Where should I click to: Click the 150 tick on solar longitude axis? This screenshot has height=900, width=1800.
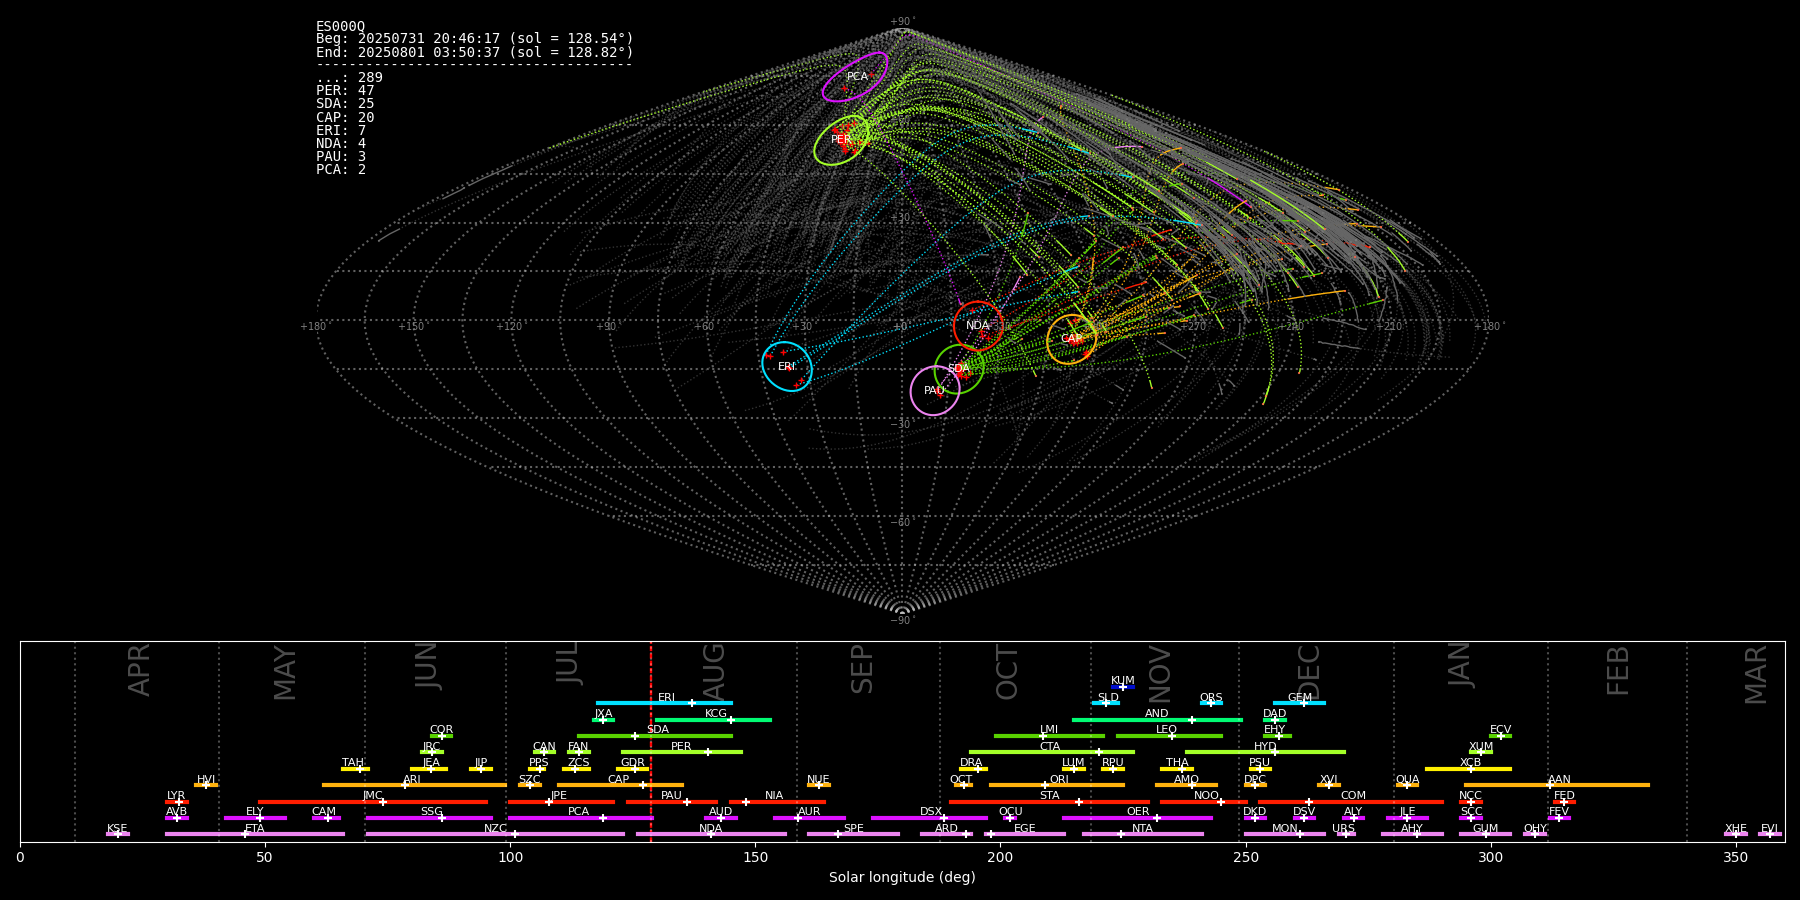tap(755, 857)
